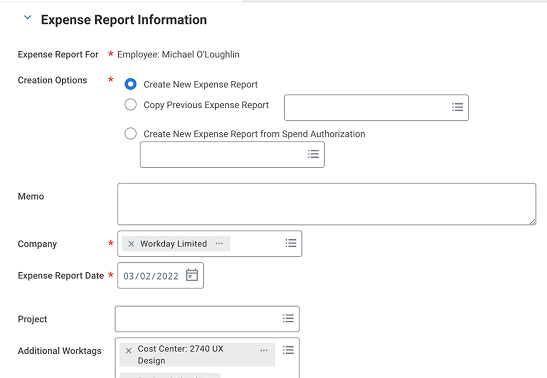Open related actions for Workday Limited
Image resolution: width=547 pixels, height=378 pixels.
[219, 243]
